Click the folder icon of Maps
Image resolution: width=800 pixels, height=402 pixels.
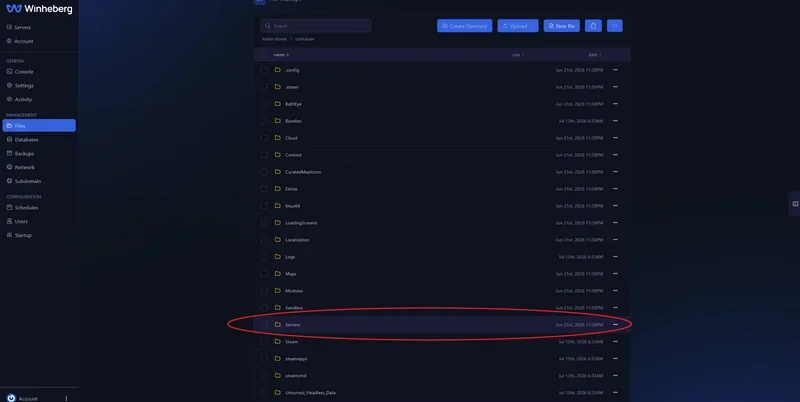pyautogui.click(x=278, y=273)
